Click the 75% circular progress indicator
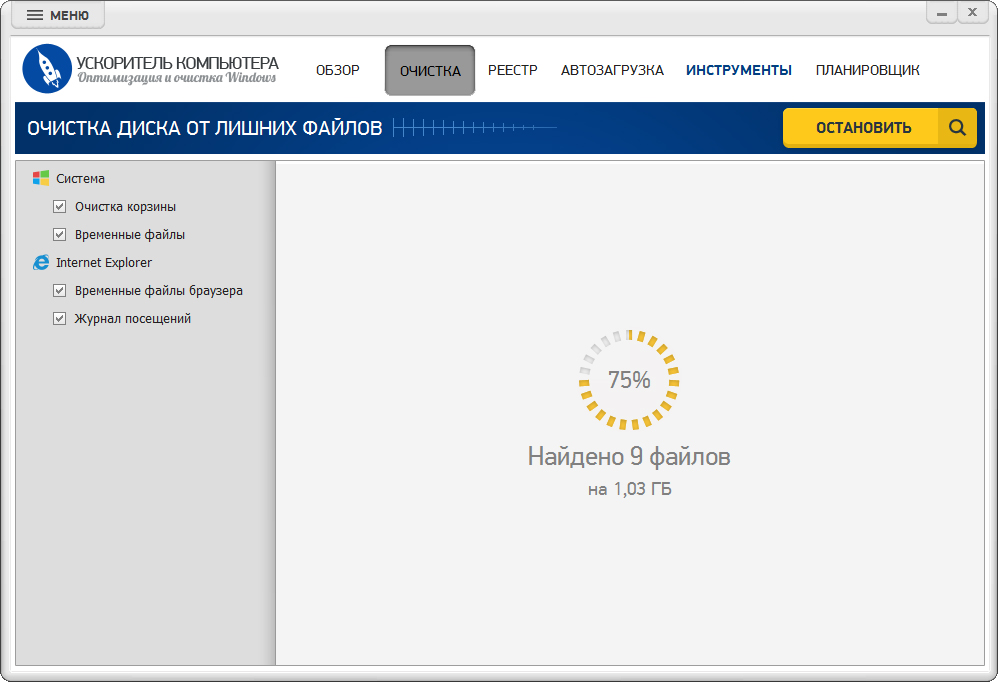Image resolution: width=998 pixels, height=682 pixels. 629,380
